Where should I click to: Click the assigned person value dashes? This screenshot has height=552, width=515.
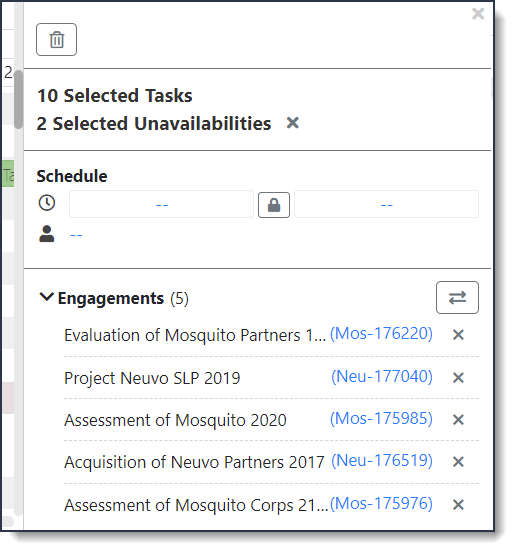(76, 235)
